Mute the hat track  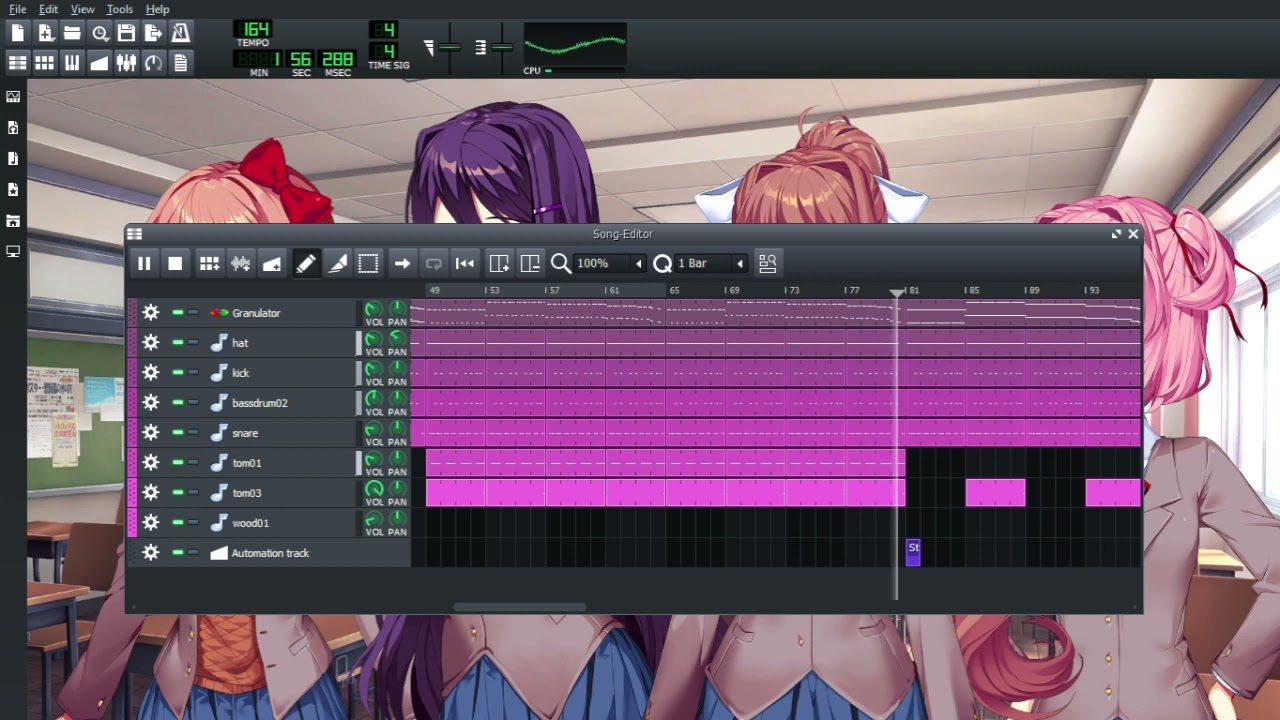pyautogui.click(x=178, y=343)
